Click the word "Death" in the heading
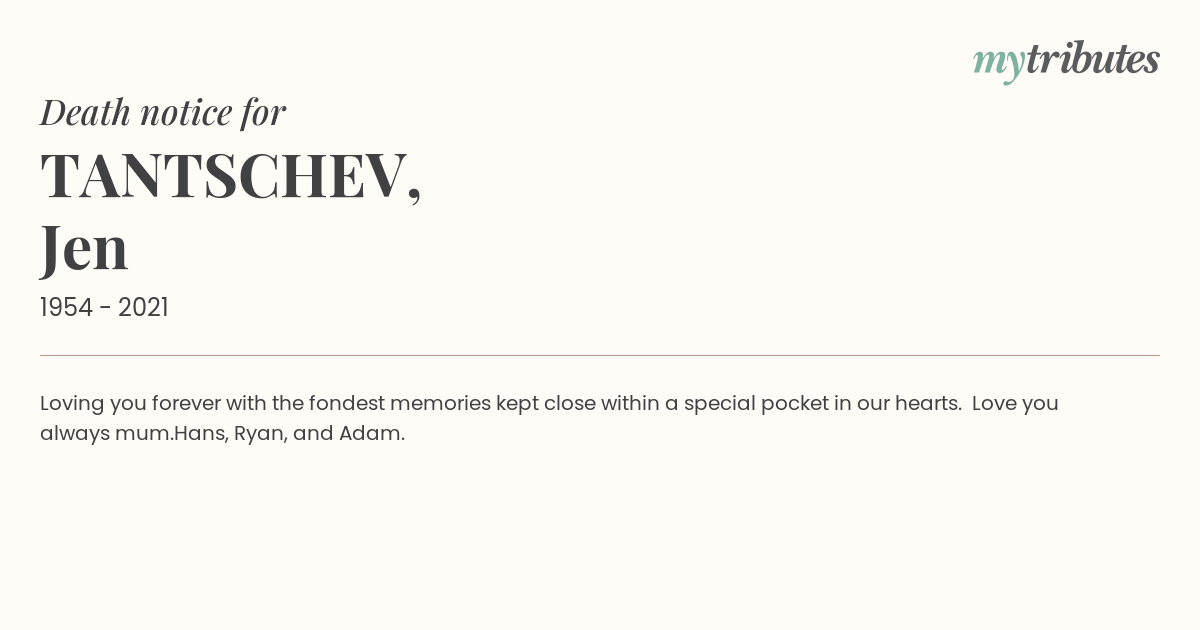Screen dimensions: 1200x630 (x=85, y=112)
